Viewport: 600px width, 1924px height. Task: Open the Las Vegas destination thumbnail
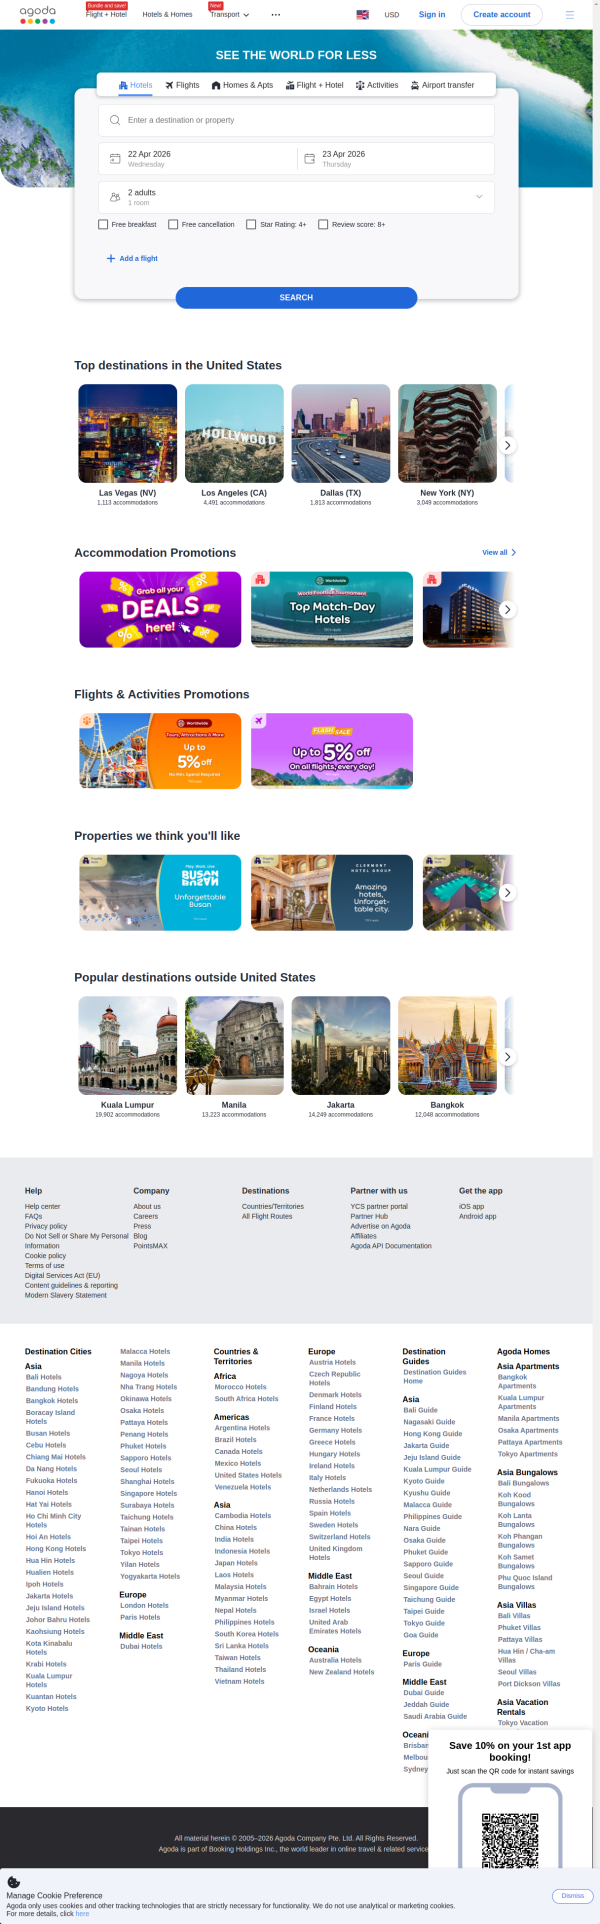127,433
